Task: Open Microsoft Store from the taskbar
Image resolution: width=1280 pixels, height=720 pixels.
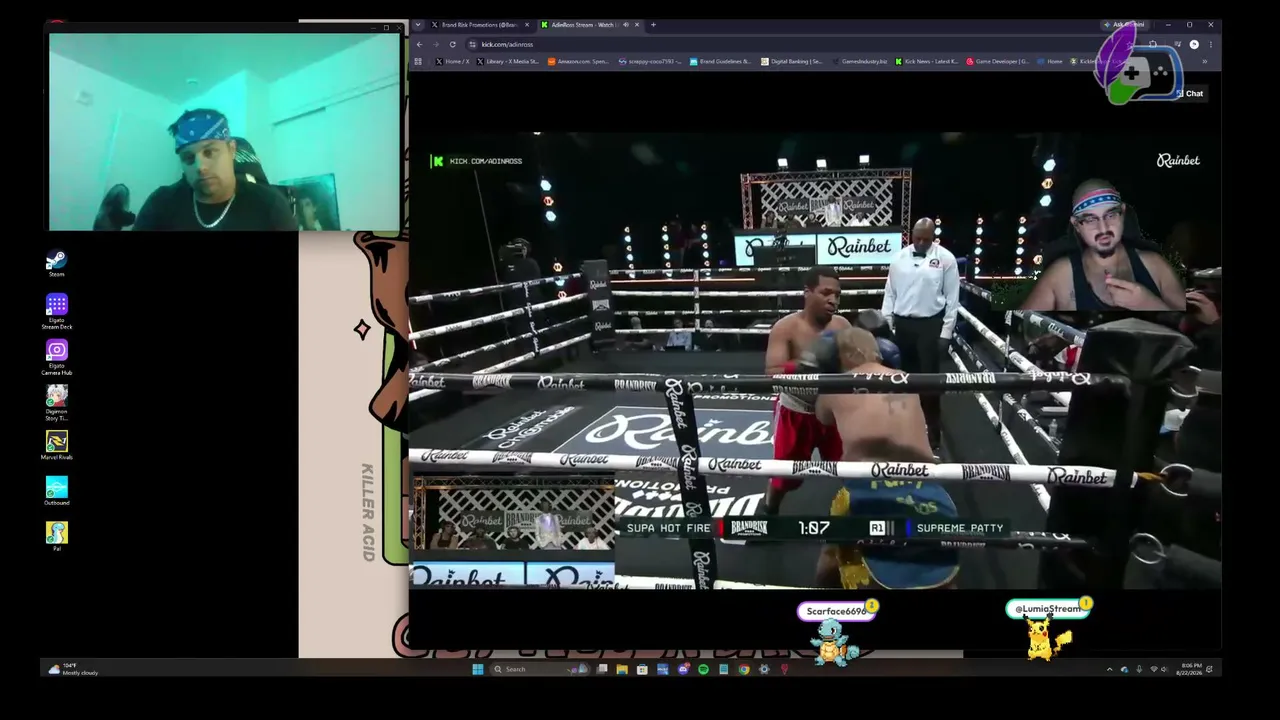Action: click(642, 669)
